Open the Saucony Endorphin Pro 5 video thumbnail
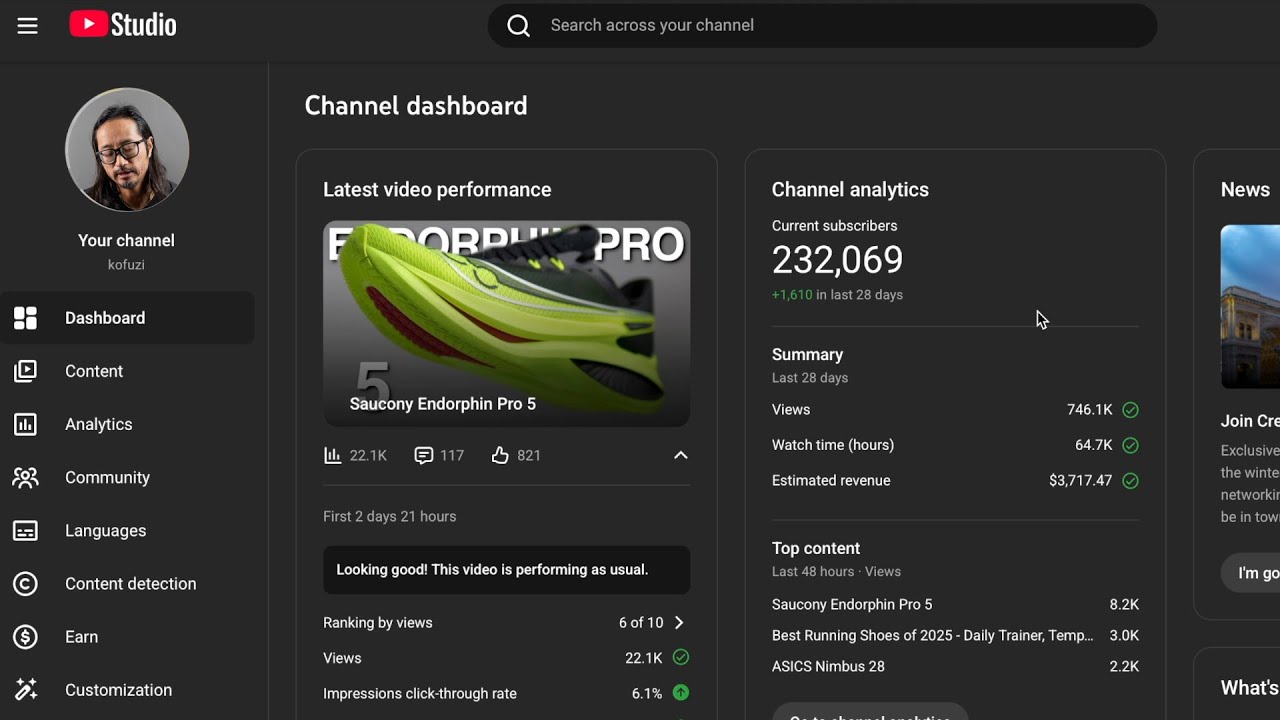Image resolution: width=1280 pixels, height=720 pixels. click(506, 324)
